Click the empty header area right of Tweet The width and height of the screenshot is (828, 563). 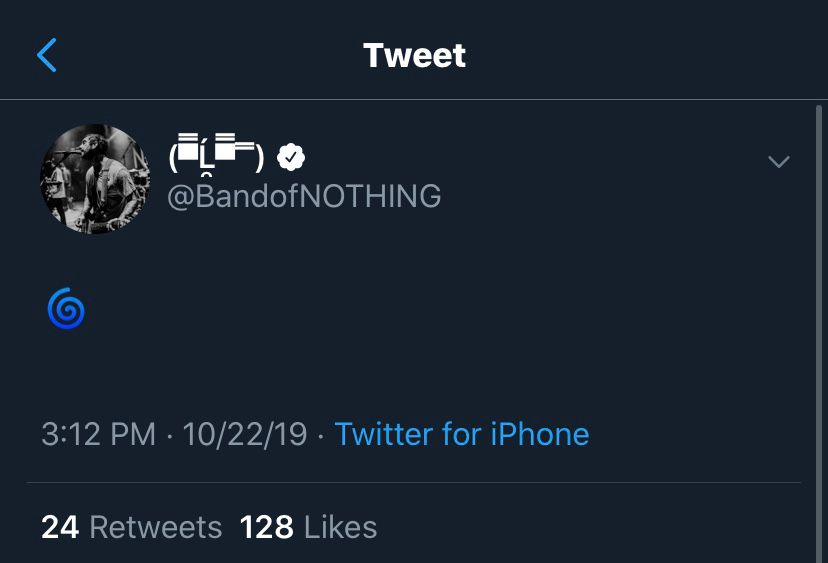pos(650,55)
